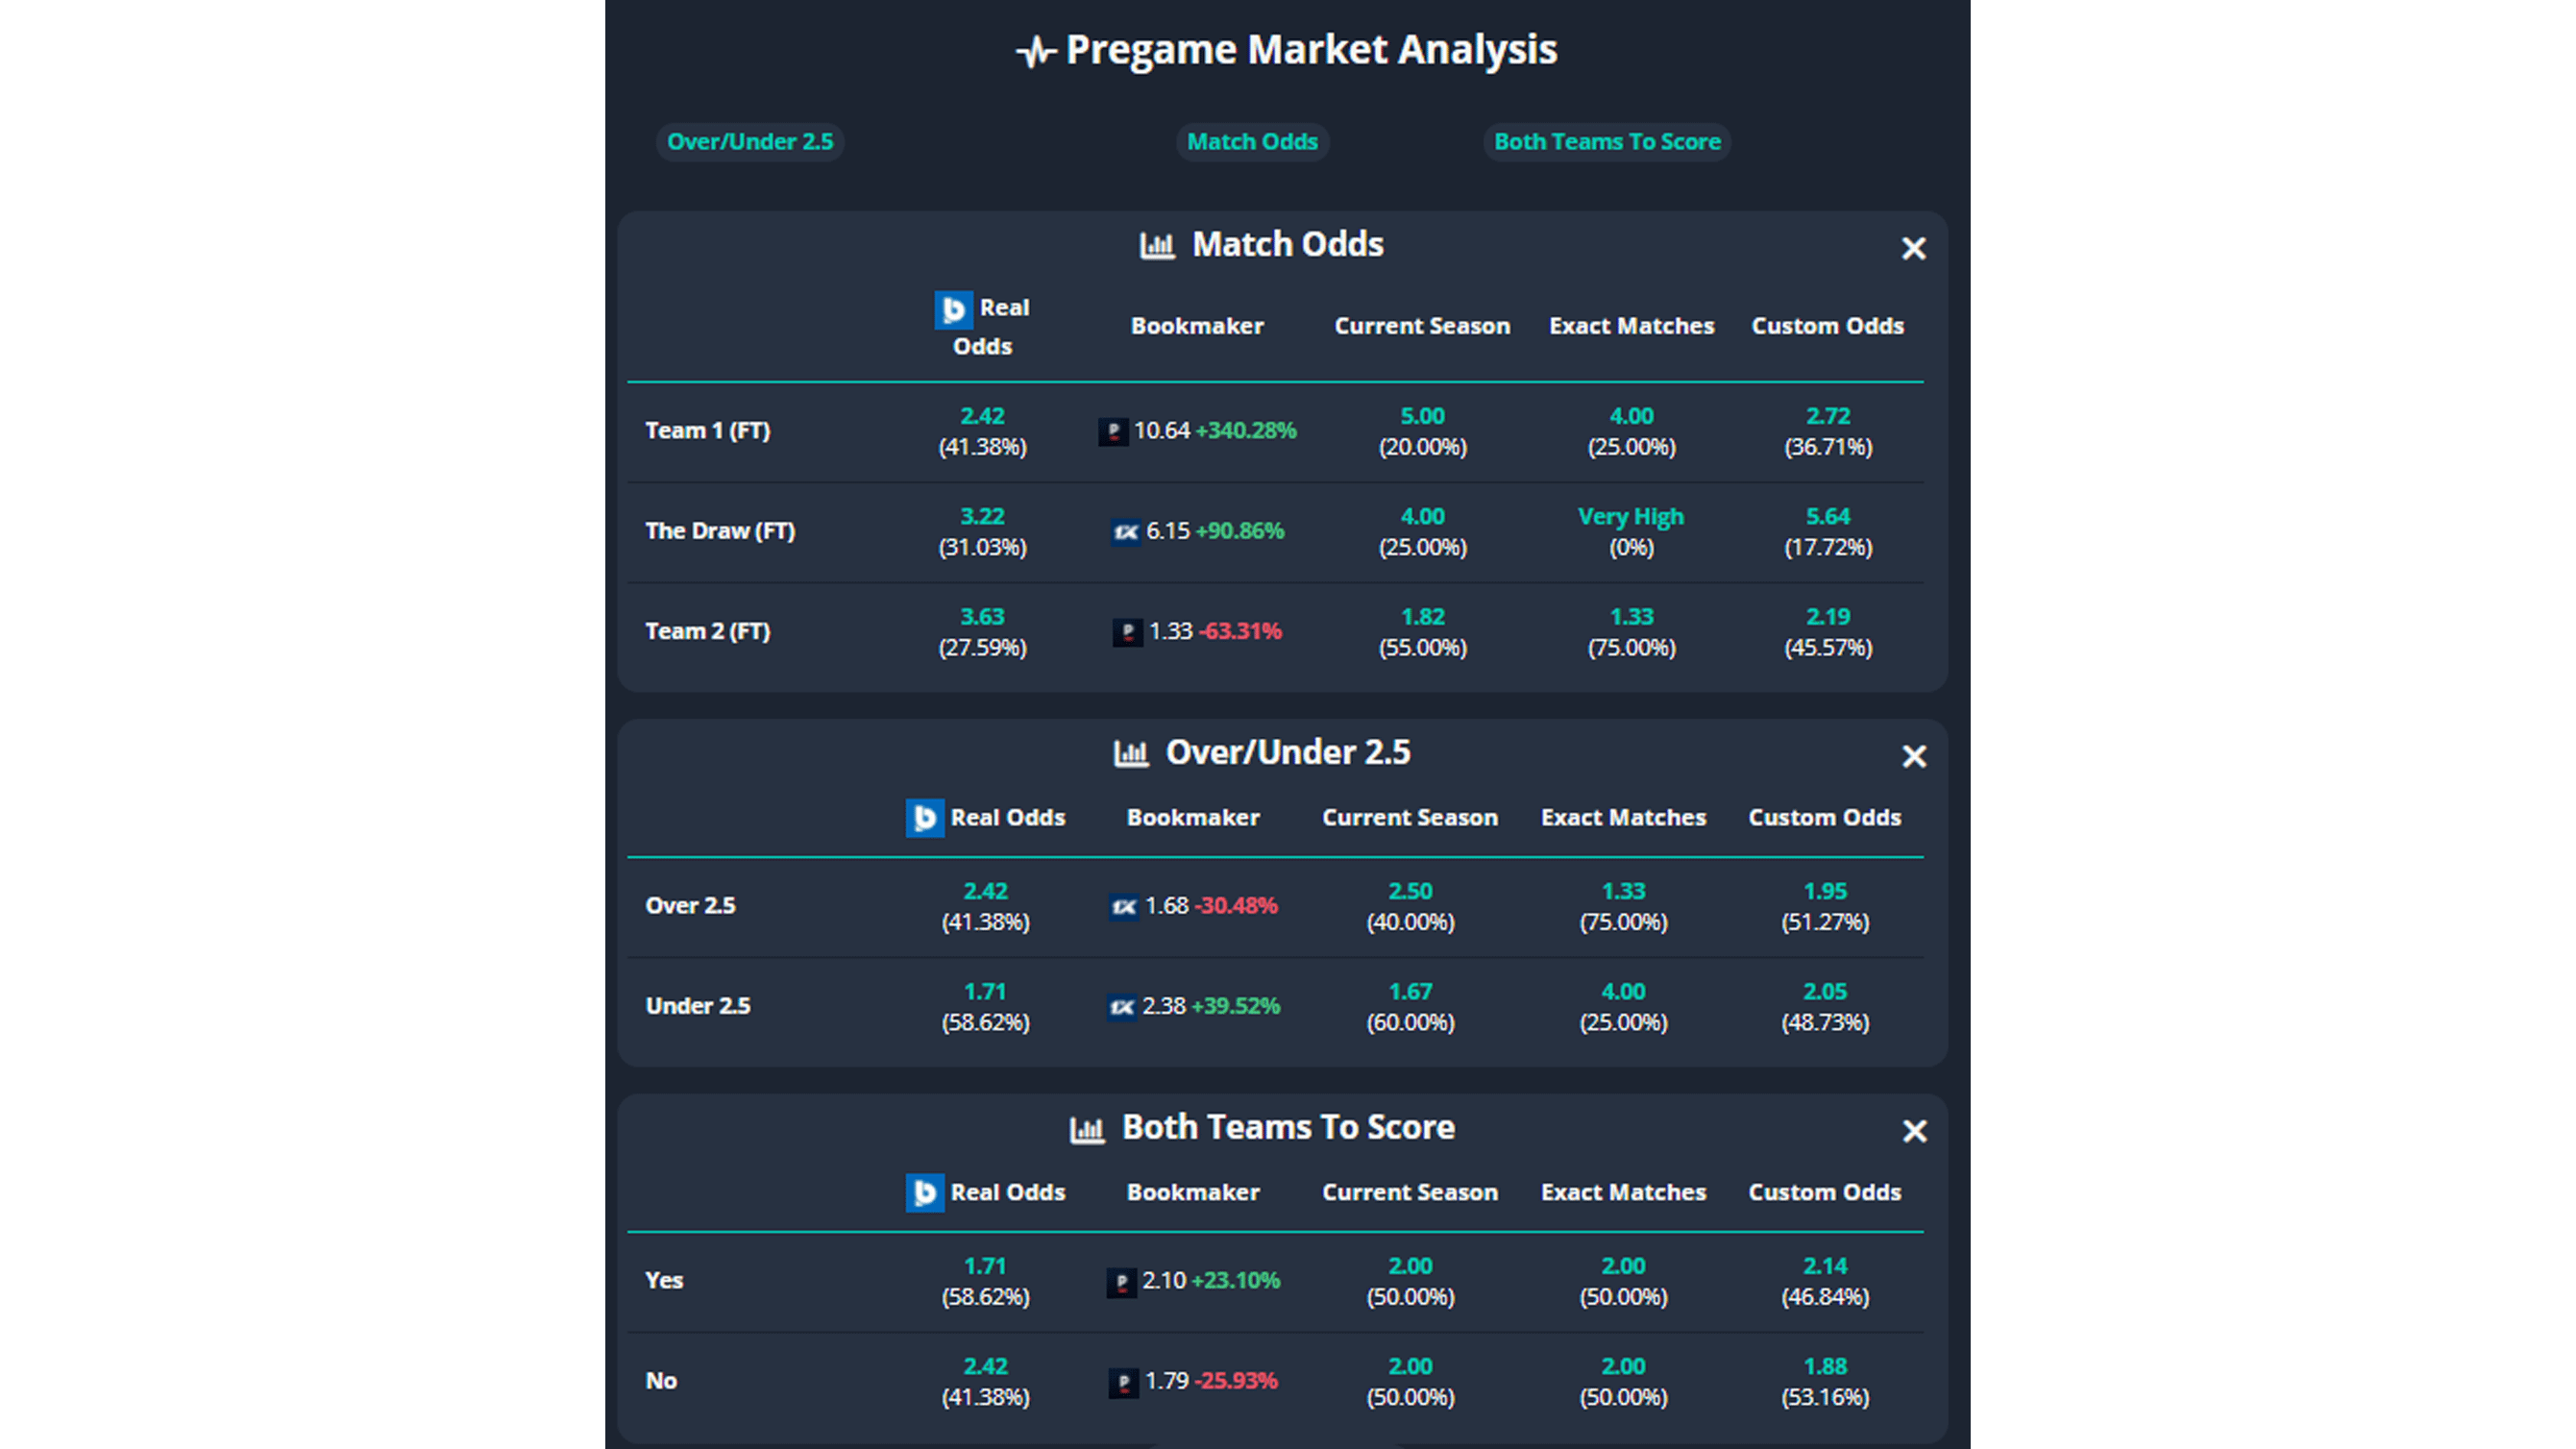Close the Over/Under 2.5 panel
This screenshot has width=2576, height=1449.
[1913, 757]
